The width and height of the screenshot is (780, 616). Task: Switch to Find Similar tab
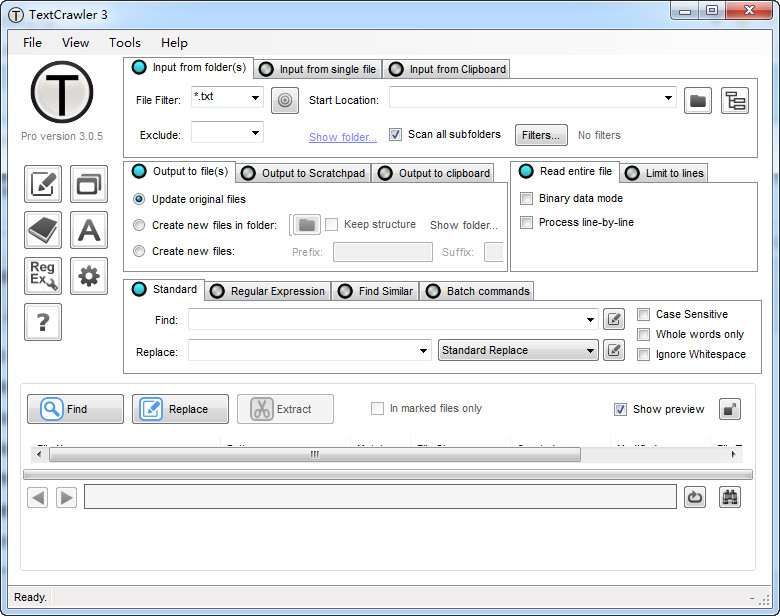tap(376, 291)
